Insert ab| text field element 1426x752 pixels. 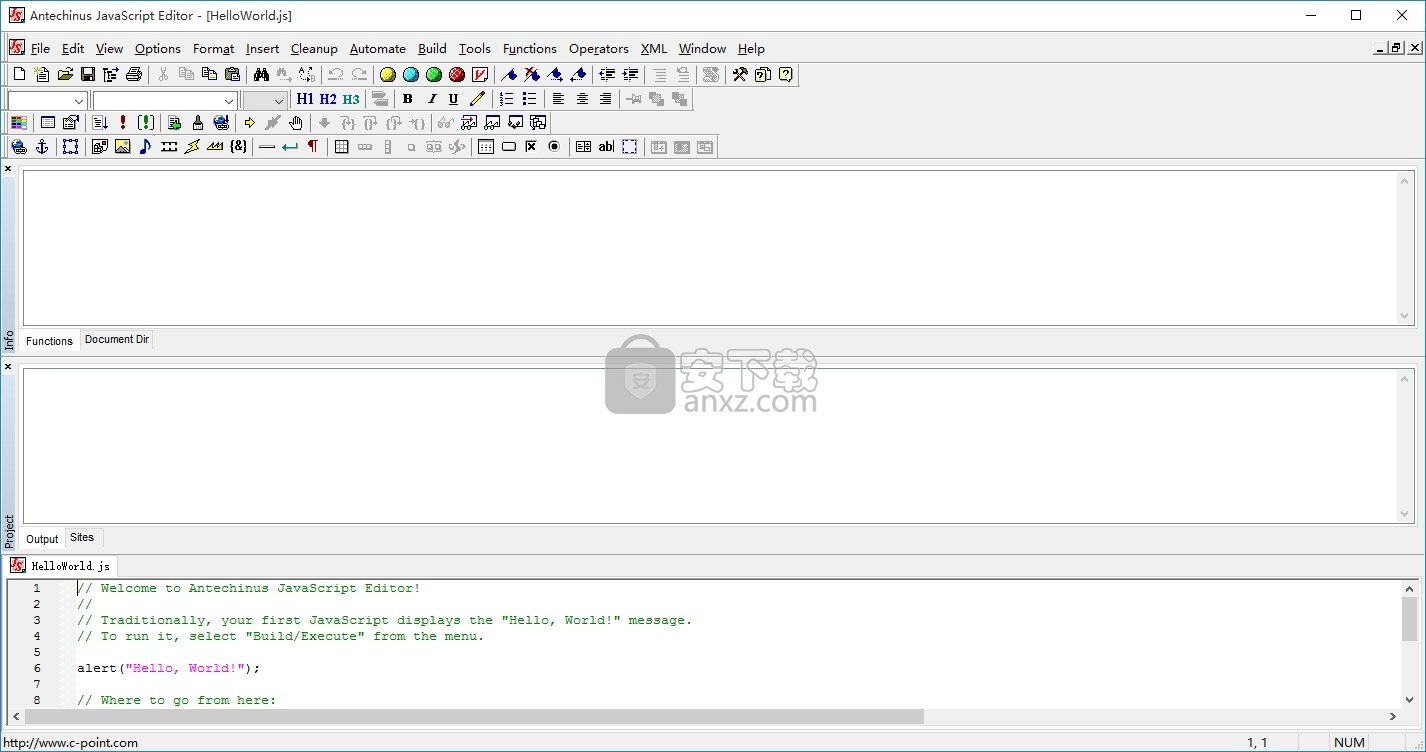tap(606, 147)
